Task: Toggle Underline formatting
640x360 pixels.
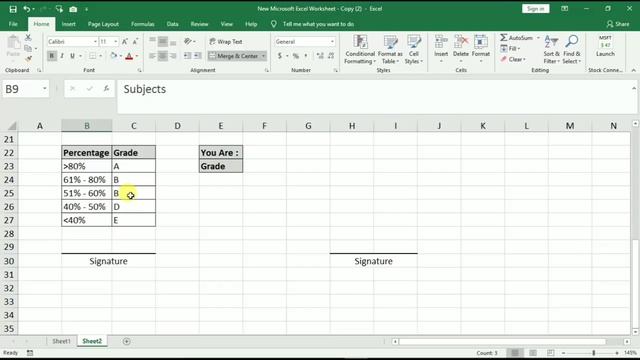Action: pos(72,56)
